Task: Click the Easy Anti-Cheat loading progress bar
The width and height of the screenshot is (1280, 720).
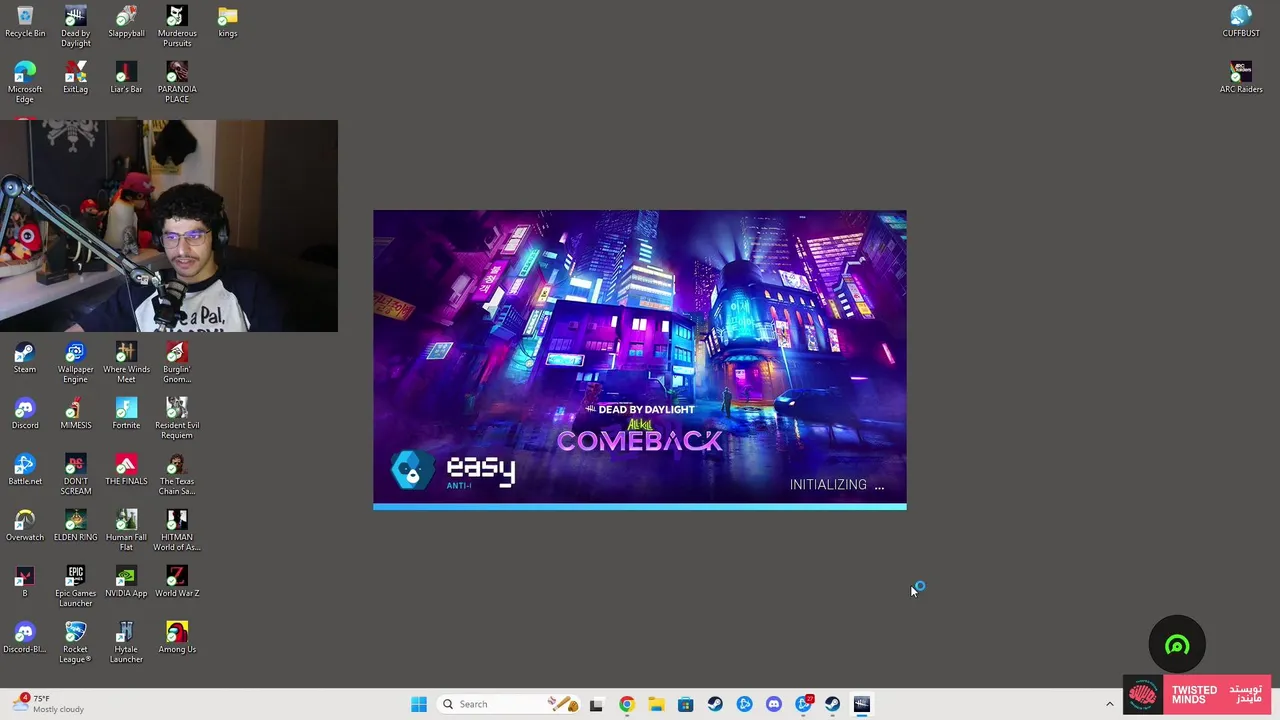Action: click(x=640, y=507)
